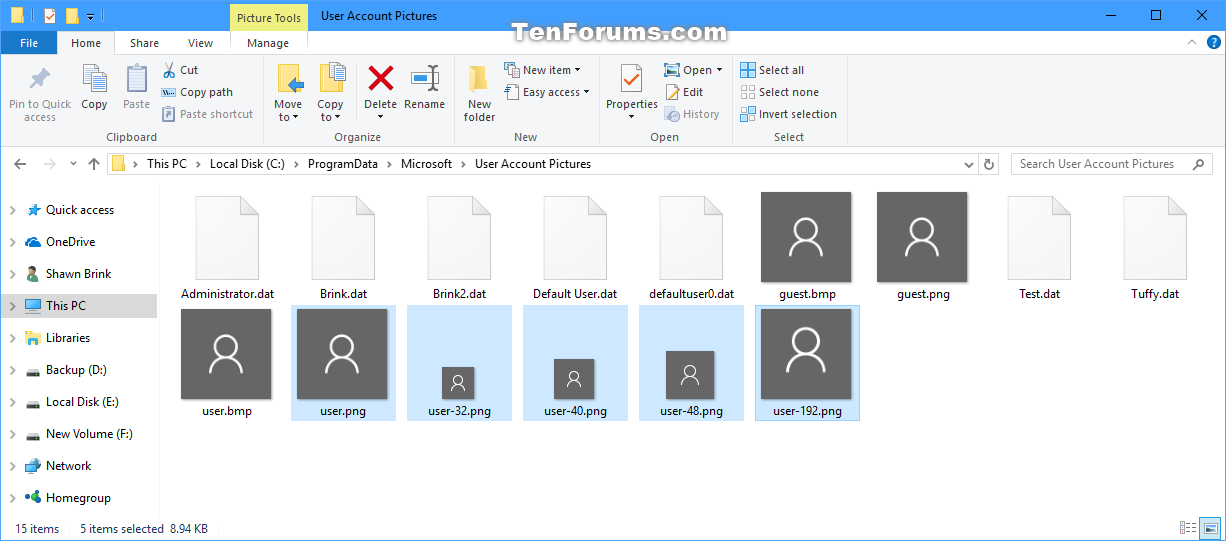
Task: Open the New item dropdown
Action: pos(542,70)
